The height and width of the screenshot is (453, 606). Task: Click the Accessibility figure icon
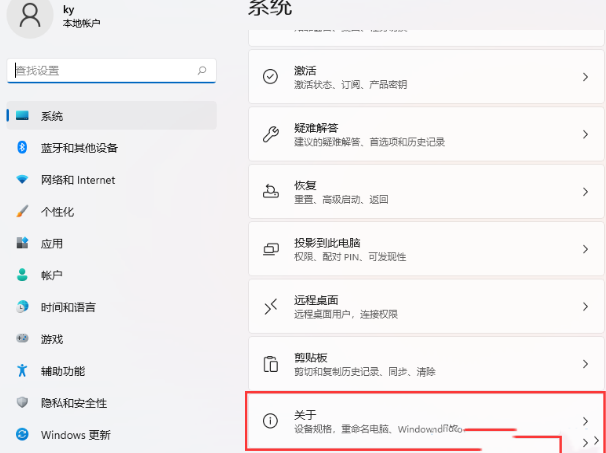pyautogui.click(x=21, y=370)
